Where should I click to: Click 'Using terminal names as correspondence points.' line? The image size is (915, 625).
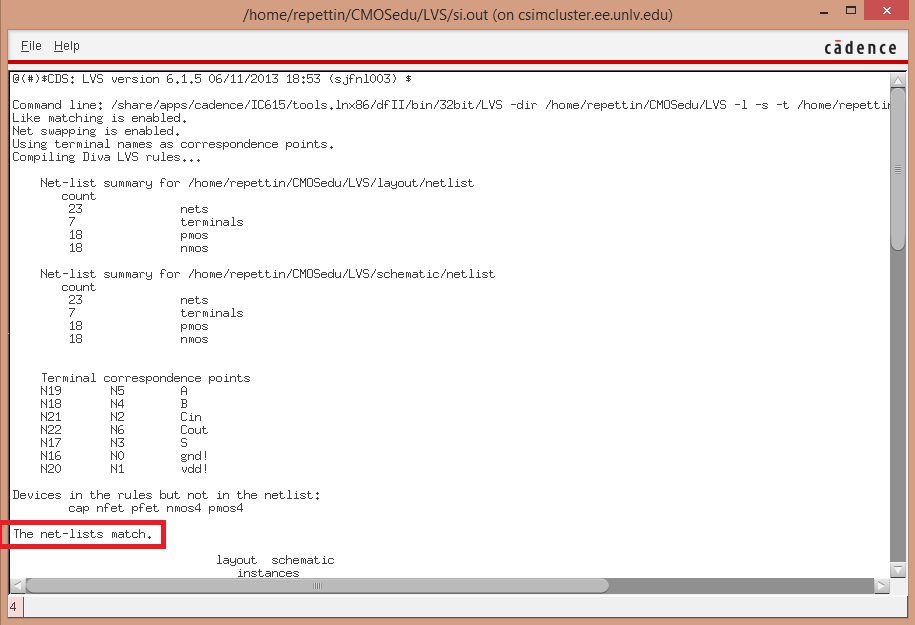click(x=173, y=144)
